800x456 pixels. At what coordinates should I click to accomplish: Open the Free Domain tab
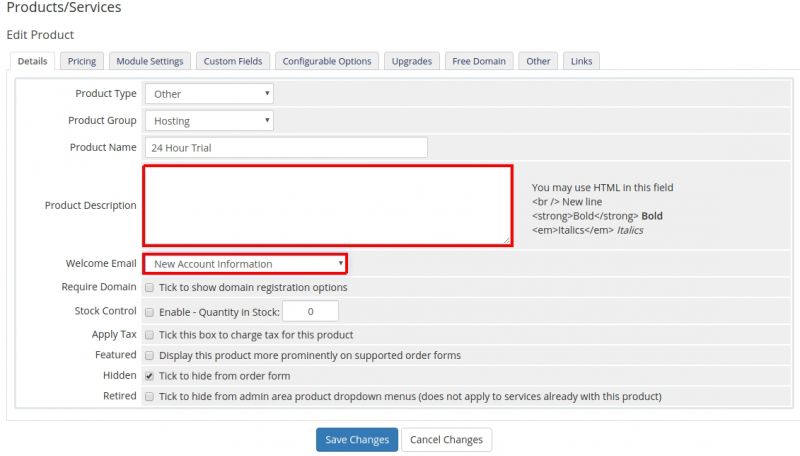(479, 61)
